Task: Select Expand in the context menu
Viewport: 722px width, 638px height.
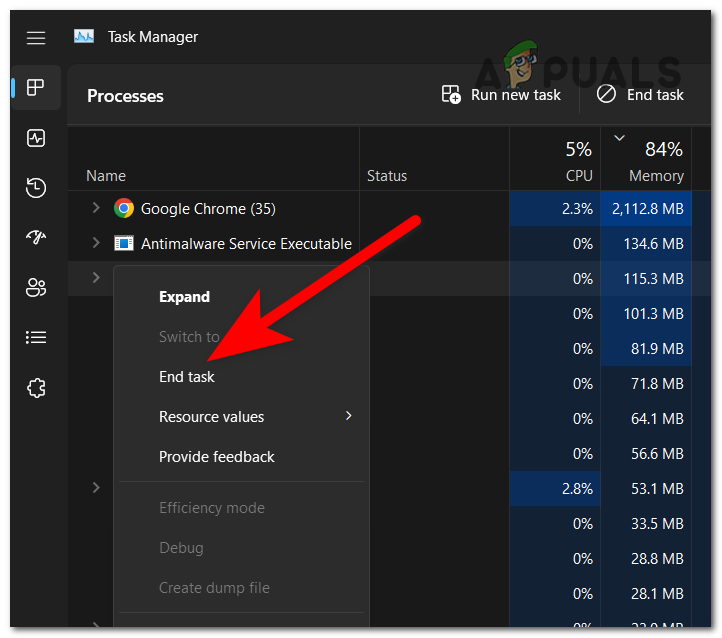Action: point(184,297)
